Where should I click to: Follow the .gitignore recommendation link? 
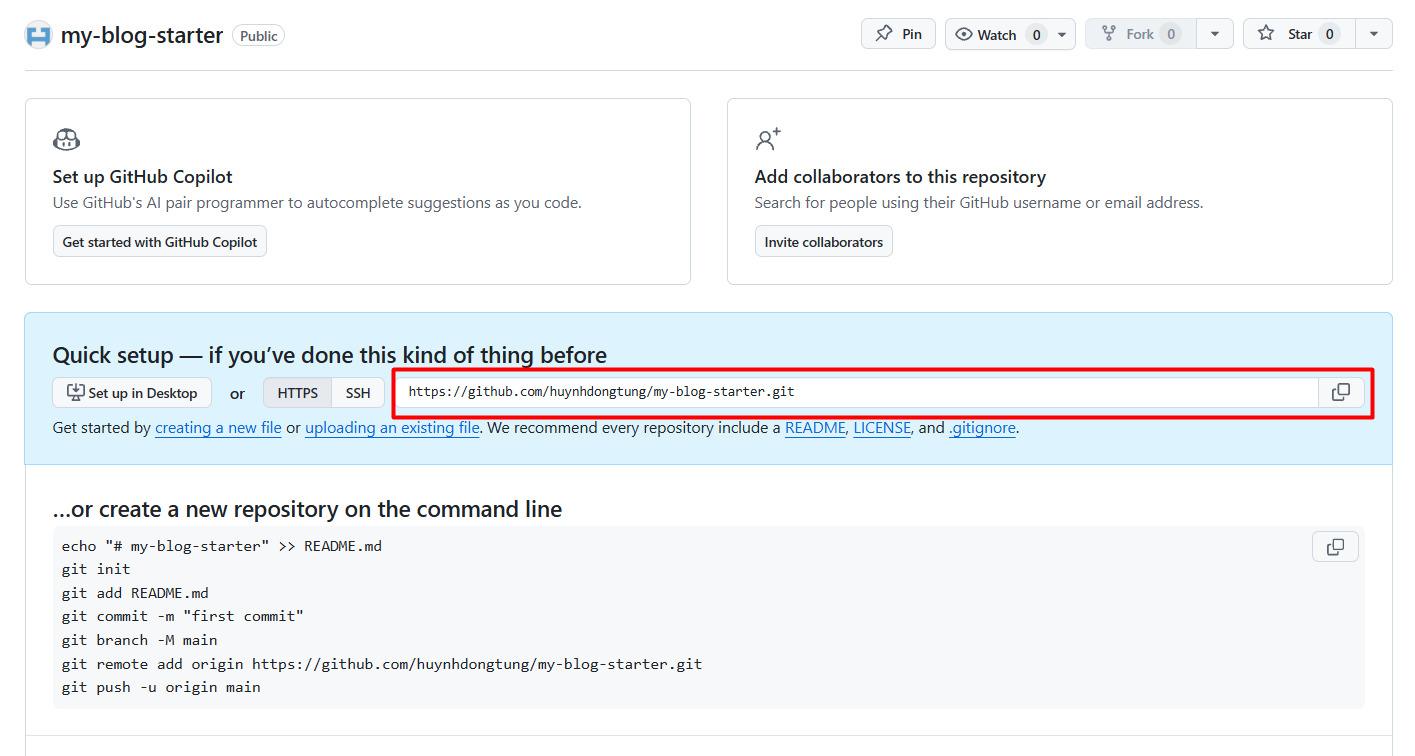point(982,428)
